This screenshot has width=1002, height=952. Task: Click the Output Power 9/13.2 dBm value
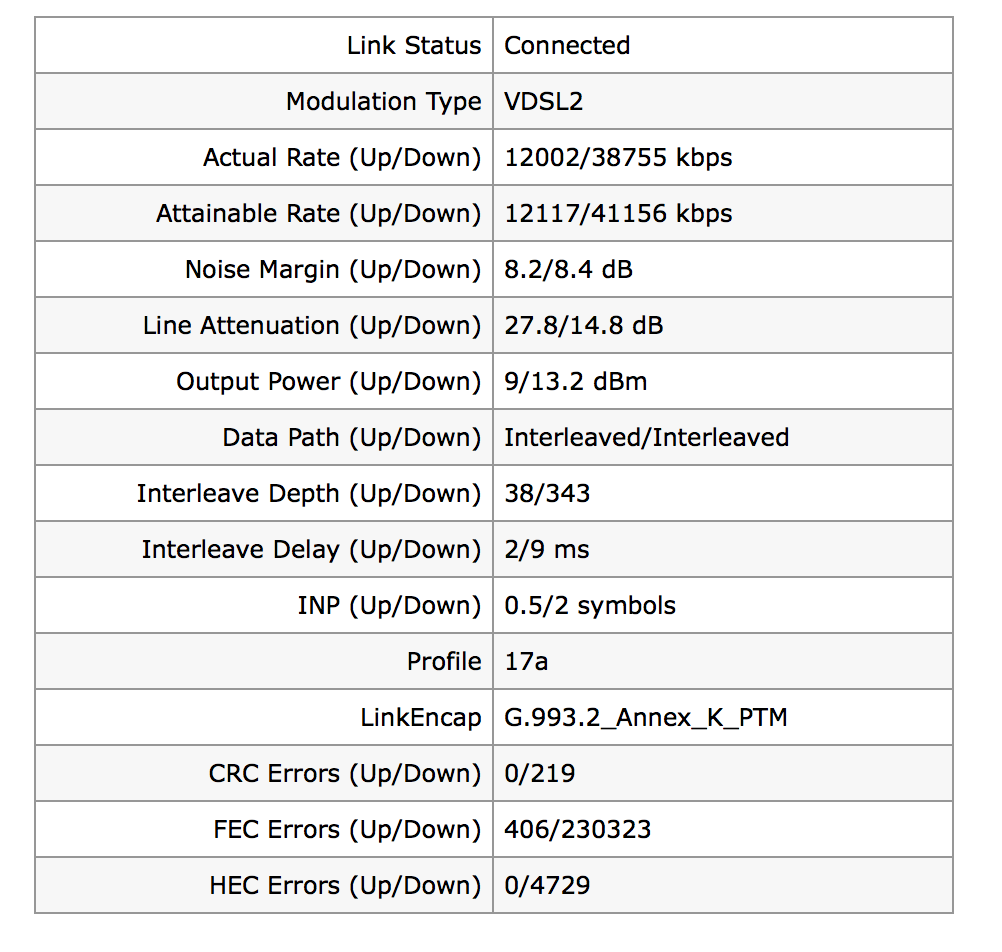pos(575,382)
